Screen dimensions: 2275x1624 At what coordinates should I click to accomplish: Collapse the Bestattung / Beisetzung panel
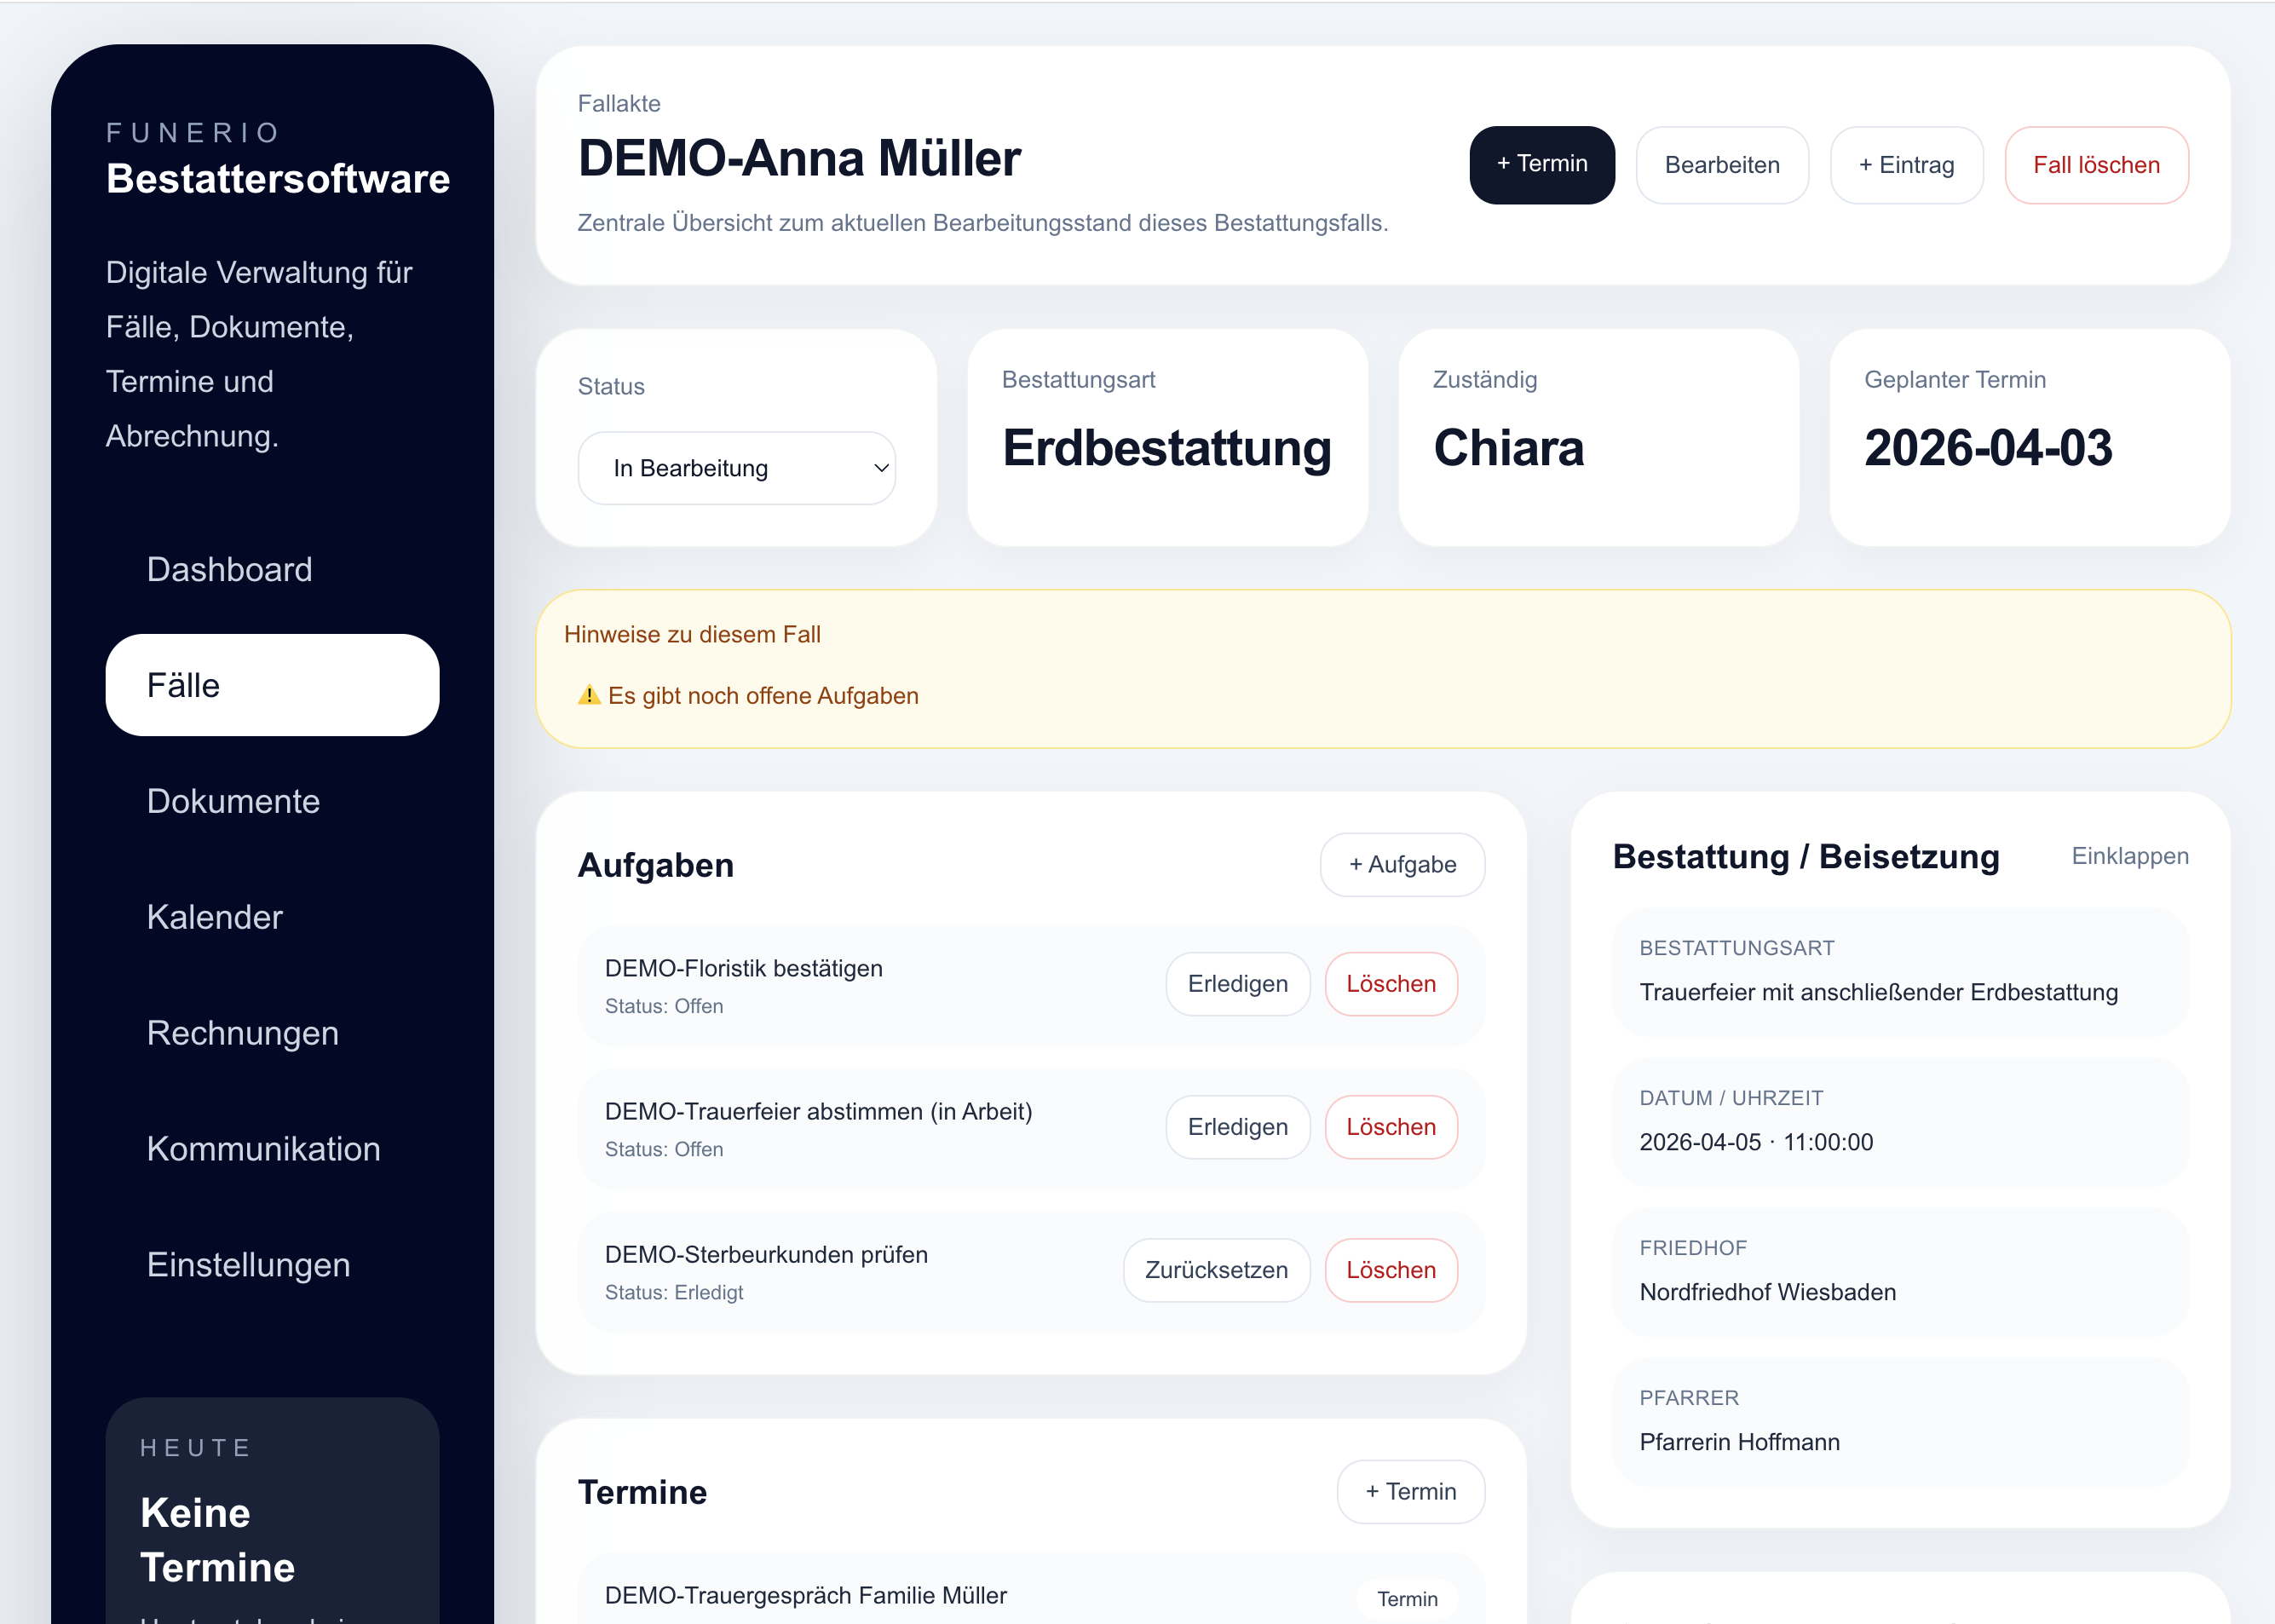2129,856
